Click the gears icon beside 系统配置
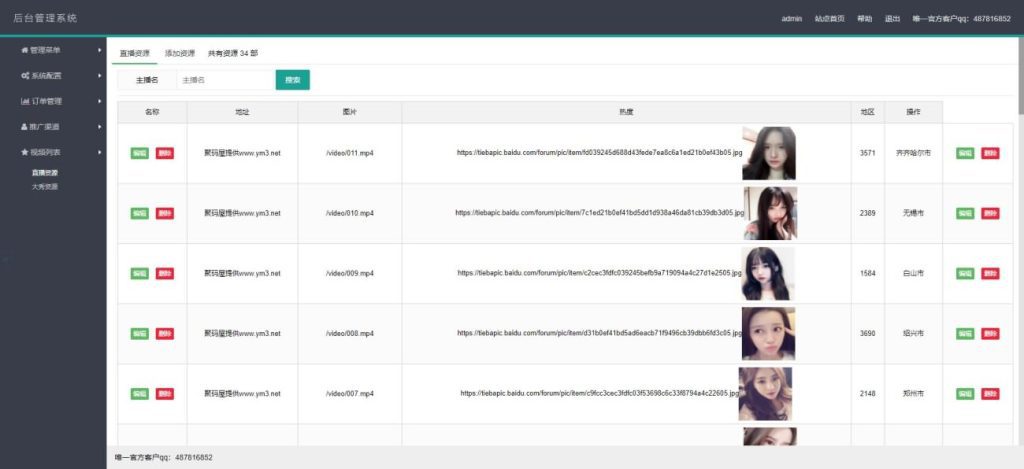 pos(25,76)
